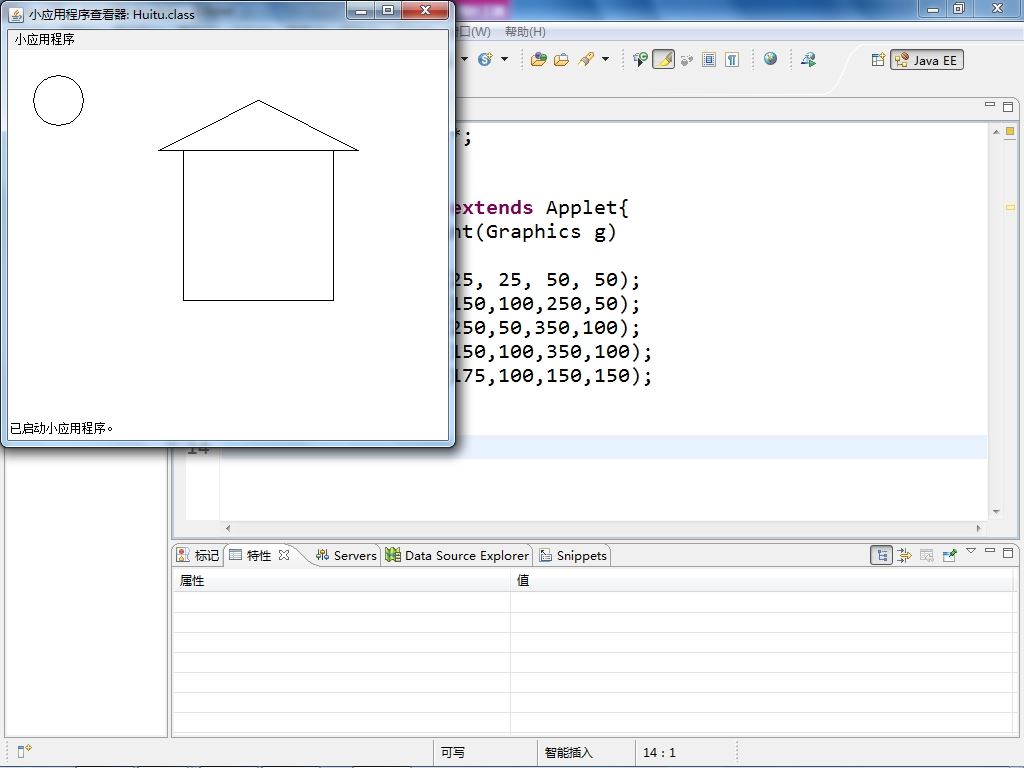Click the 值 column header
The width and height of the screenshot is (1024, 768).
pyautogui.click(x=761, y=581)
